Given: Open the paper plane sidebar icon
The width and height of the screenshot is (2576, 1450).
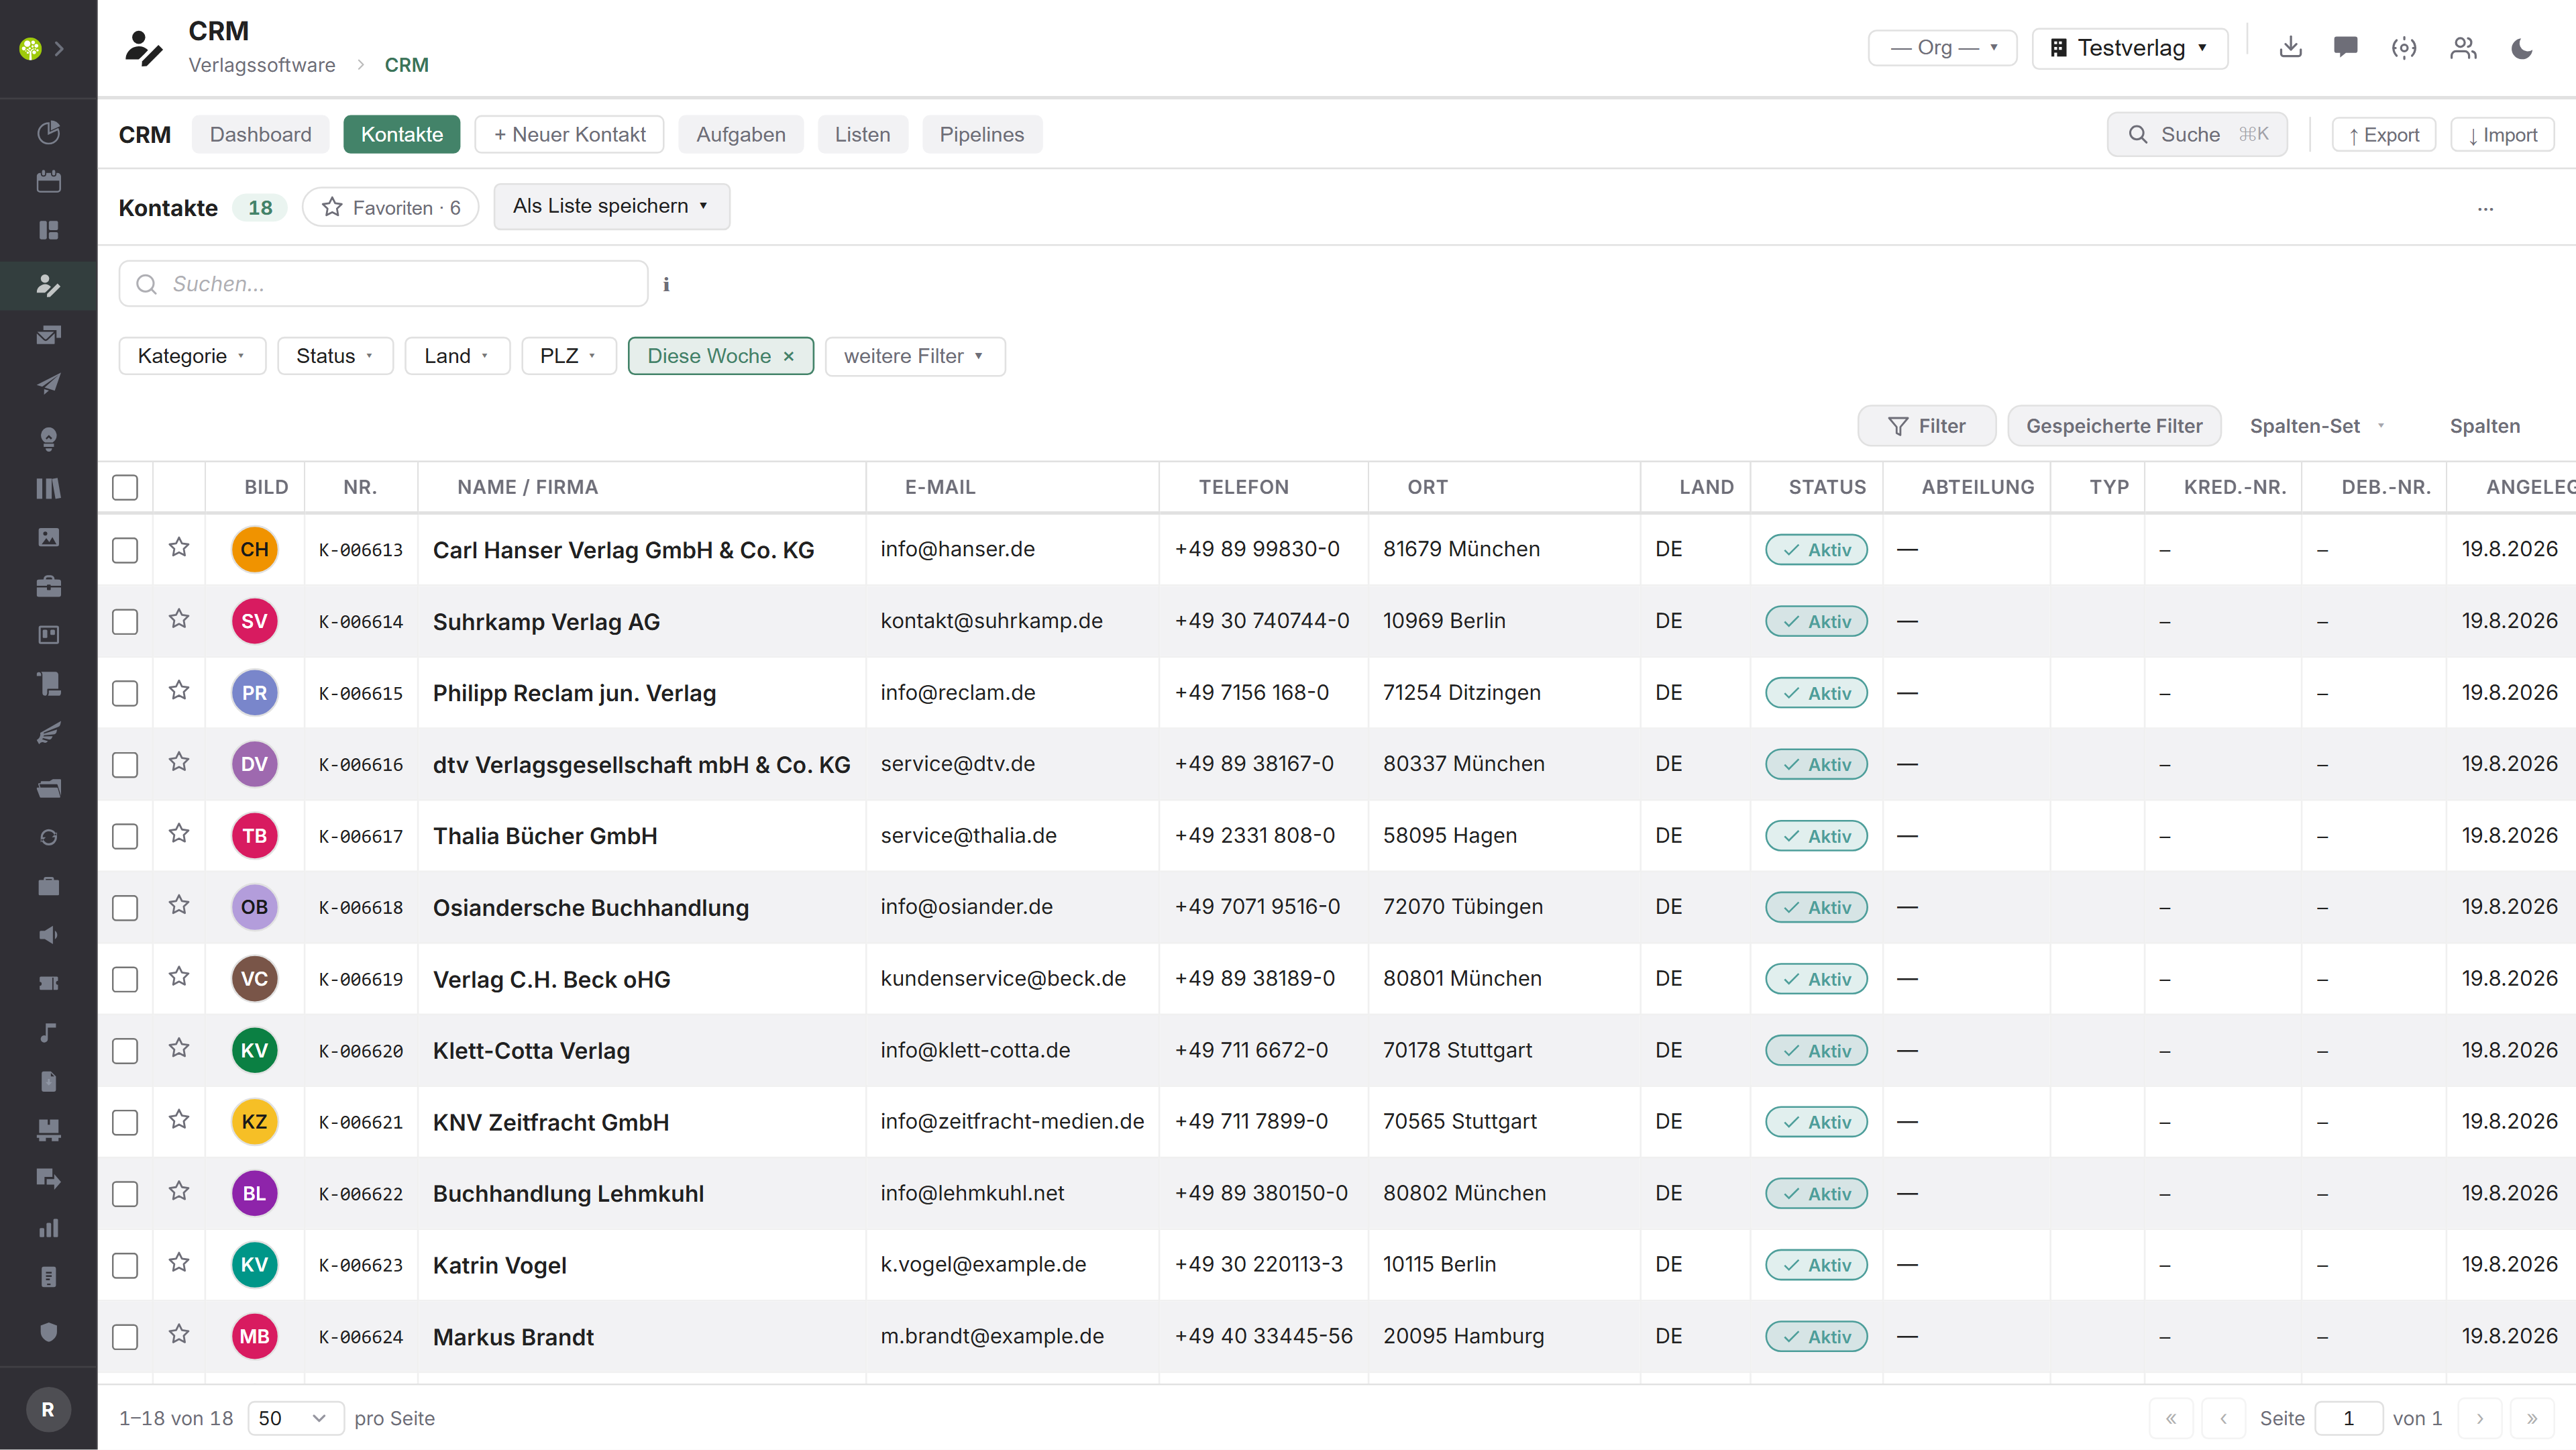Looking at the screenshot, I should pos(48,384).
